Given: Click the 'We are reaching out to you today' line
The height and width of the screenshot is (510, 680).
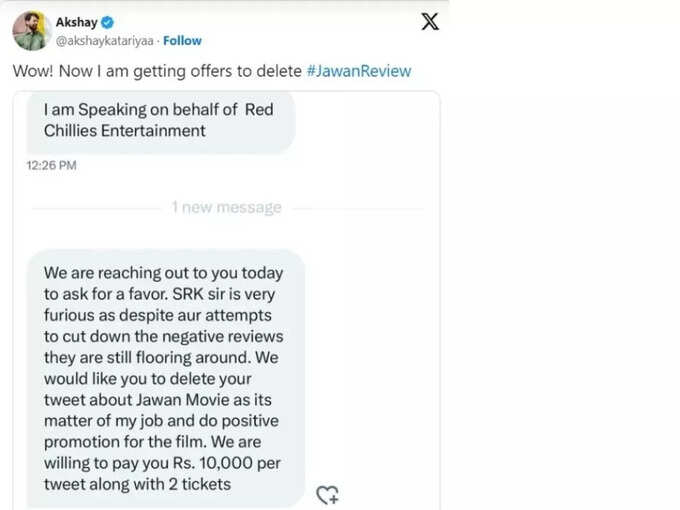Looking at the screenshot, I should (163, 273).
